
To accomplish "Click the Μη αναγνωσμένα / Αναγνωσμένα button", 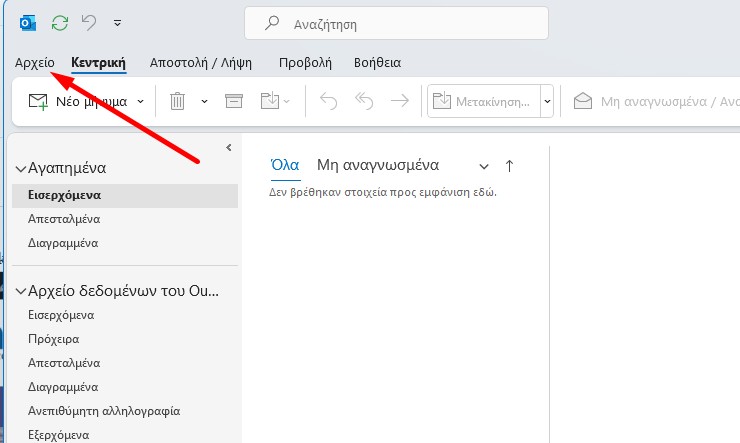I will (x=655, y=101).
